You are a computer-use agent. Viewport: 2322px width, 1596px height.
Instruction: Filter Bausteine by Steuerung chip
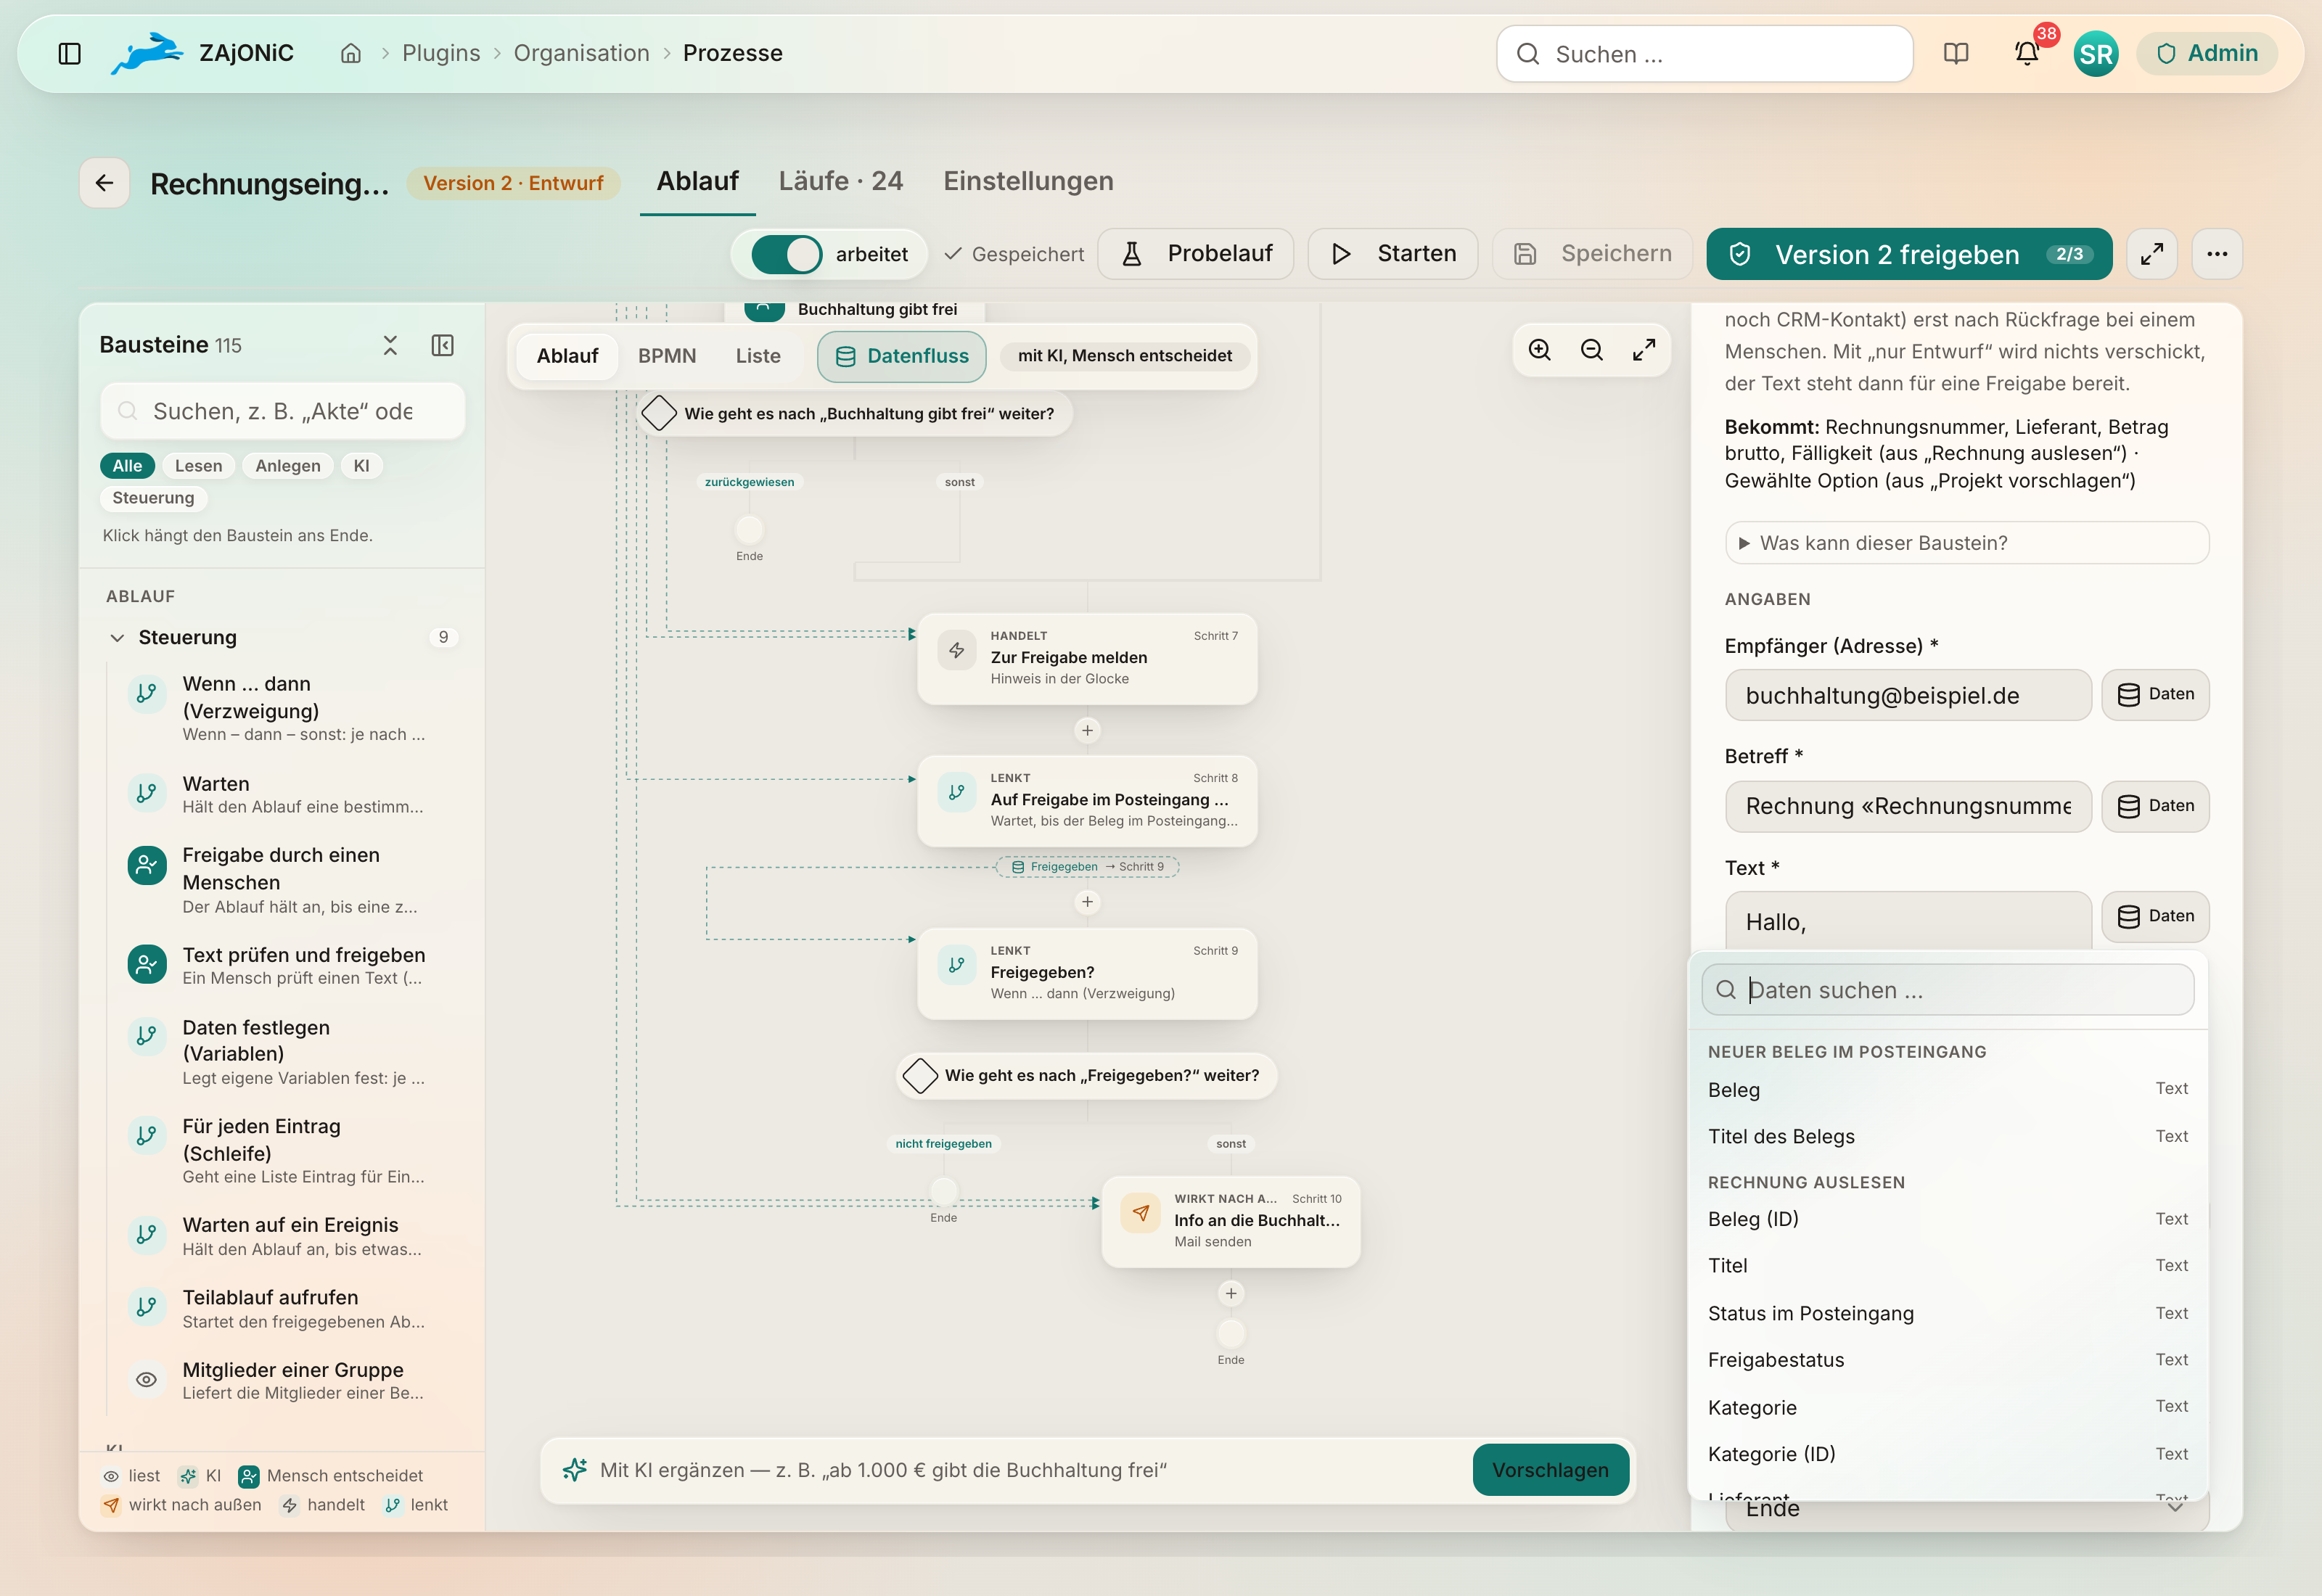coord(153,498)
